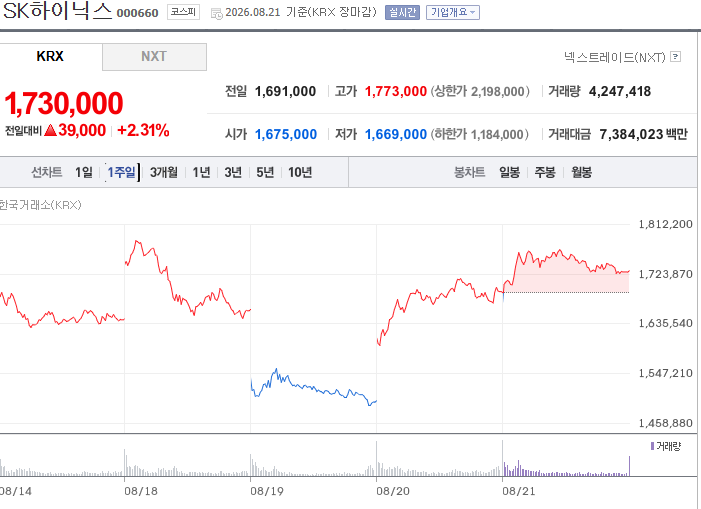Click the 08/19 date marker on the chart axis
The width and height of the screenshot is (701, 509).
pos(267,491)
